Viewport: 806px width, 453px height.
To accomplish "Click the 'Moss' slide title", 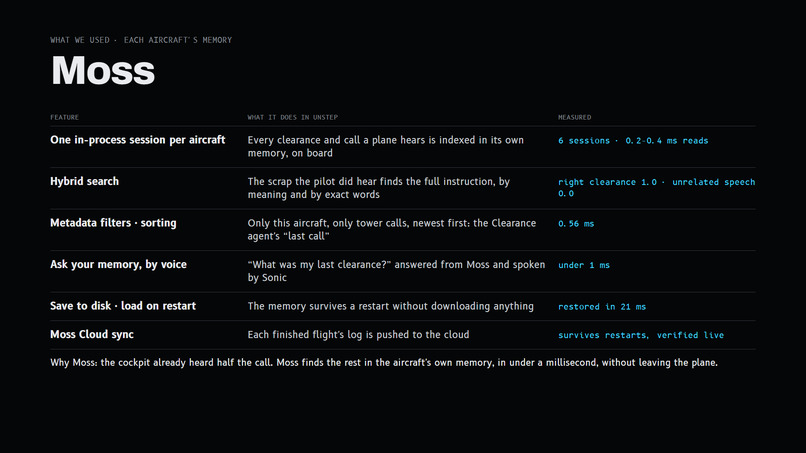I will pyautogui.click(x=103, y=70).
